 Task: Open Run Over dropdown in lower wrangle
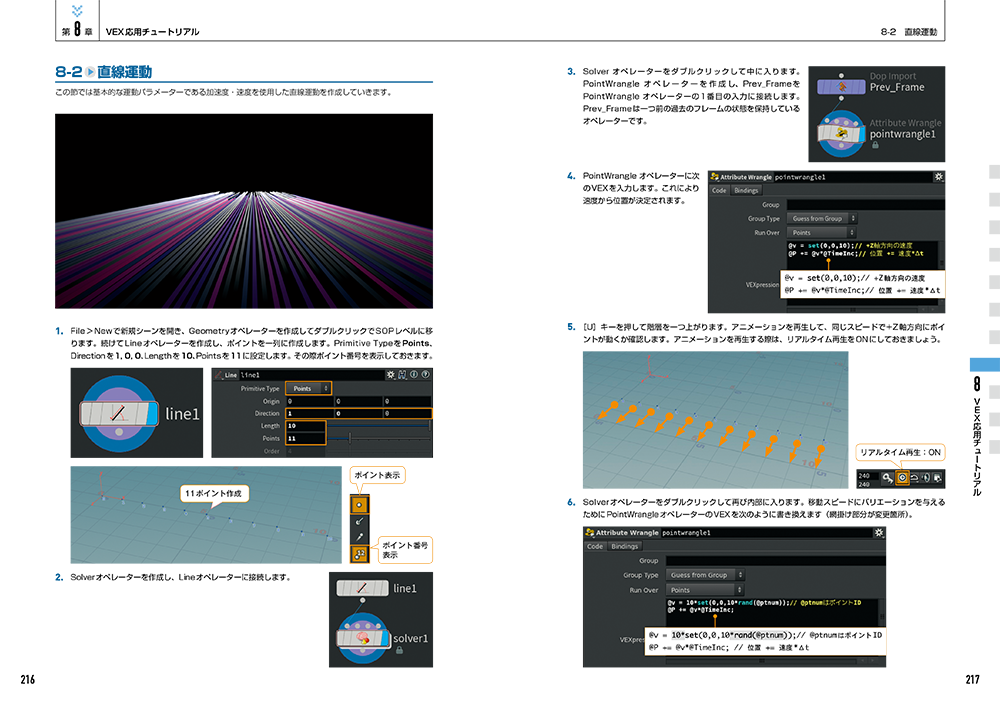click(x=704, y=590)
